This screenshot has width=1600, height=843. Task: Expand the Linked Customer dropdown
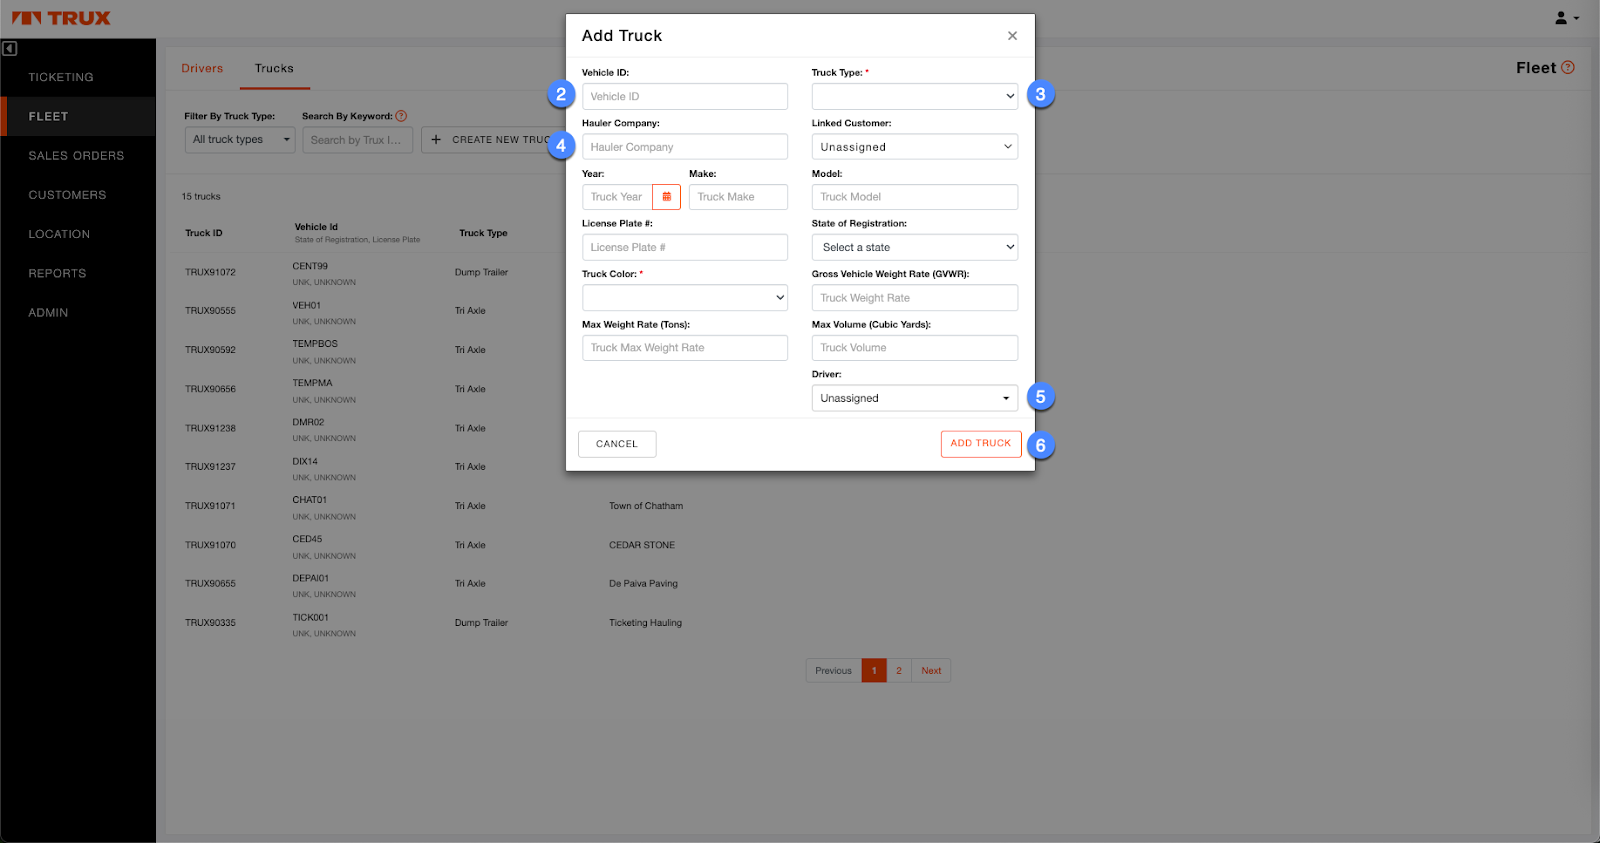[914, 147]
